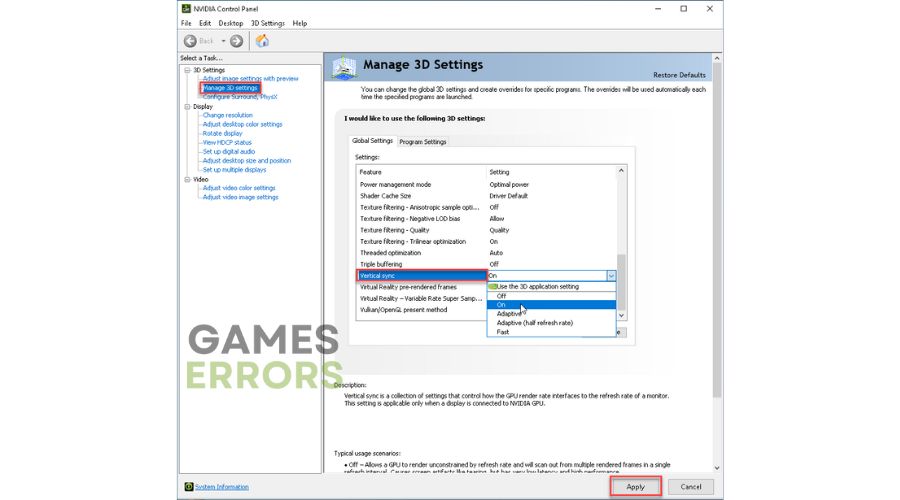The width and height of the screenshot is (900, 500).
Task: Collapse the 3D Settings tree node
Action: click(187, 70)
